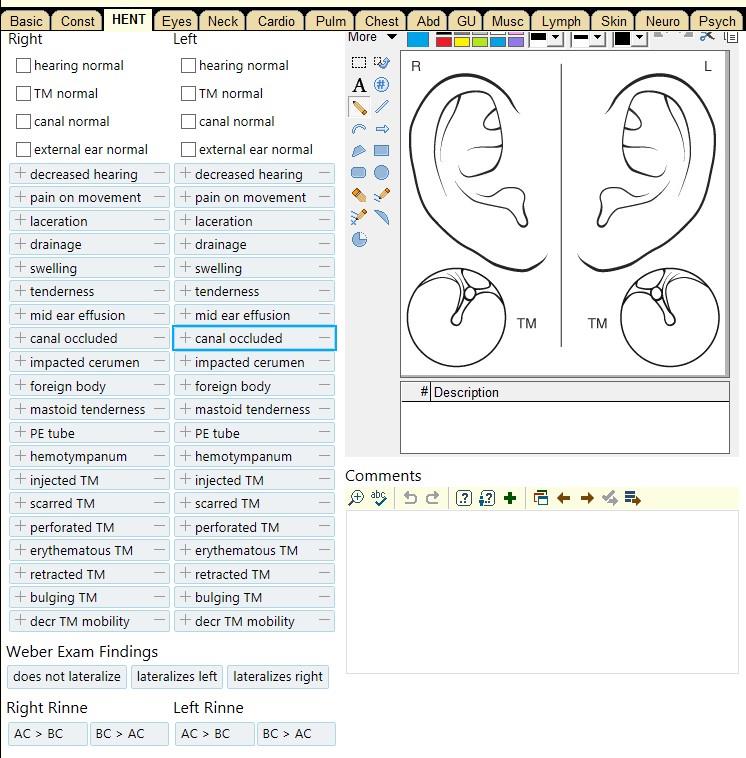This screenshot has height=758, width=746.
Task: Open the Cardio tab
Action: [276, 21]
